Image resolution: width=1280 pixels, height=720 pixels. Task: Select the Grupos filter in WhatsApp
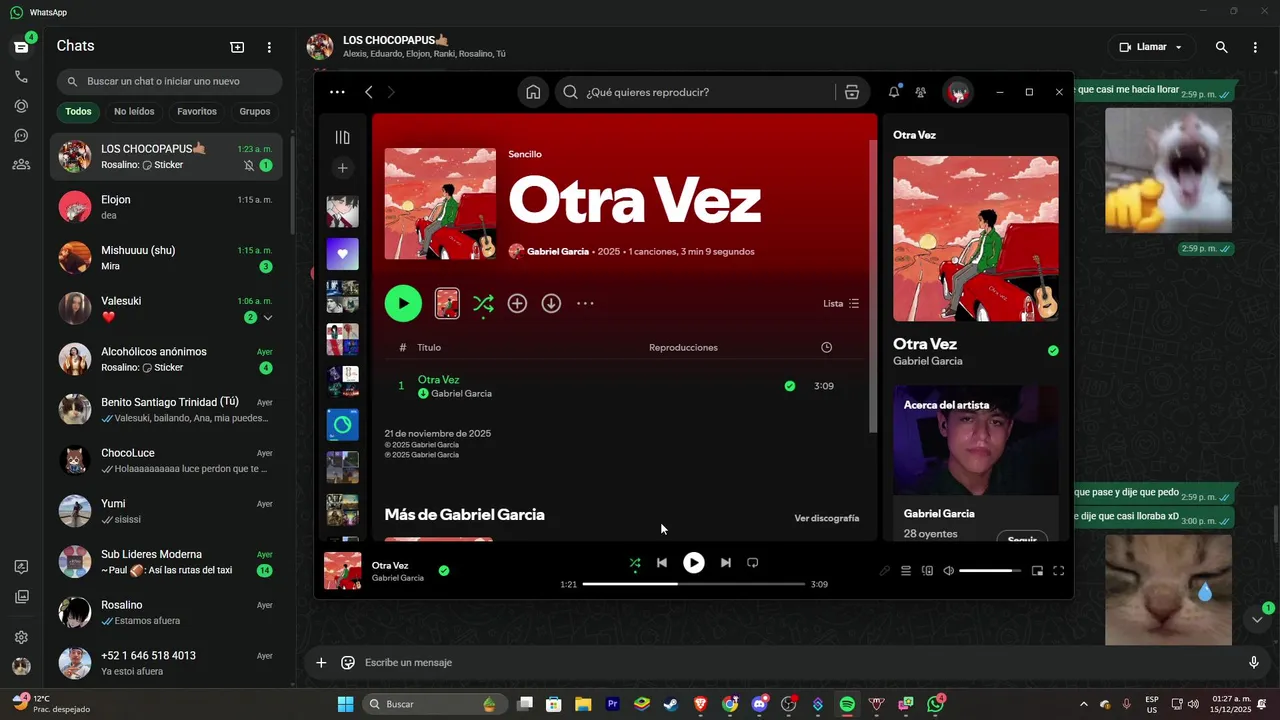coord(255,112)
